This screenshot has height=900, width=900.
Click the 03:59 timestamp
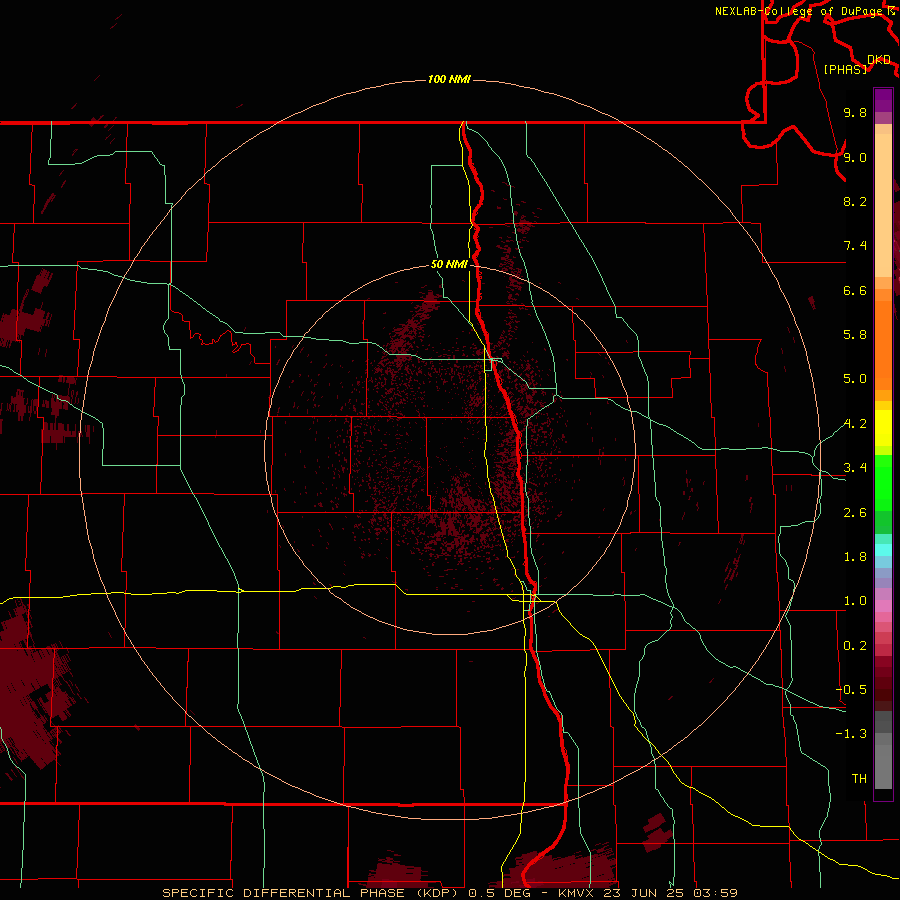[x=715, y=893]
